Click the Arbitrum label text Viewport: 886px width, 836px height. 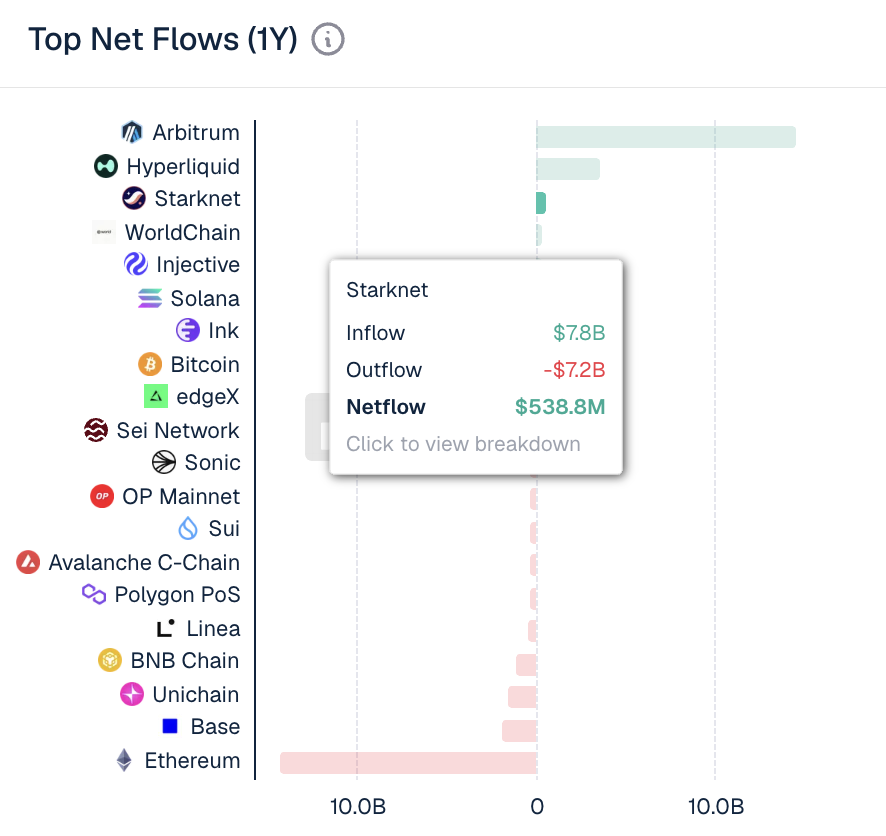196,133
